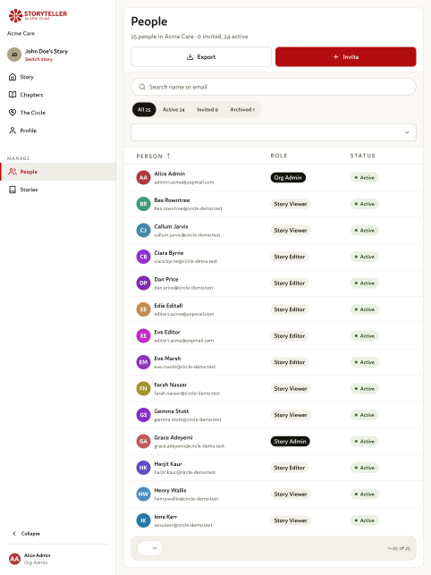431x575 pixels.
Task: Click Eve Marsh's EM avatar
Action: click(143, 362)
